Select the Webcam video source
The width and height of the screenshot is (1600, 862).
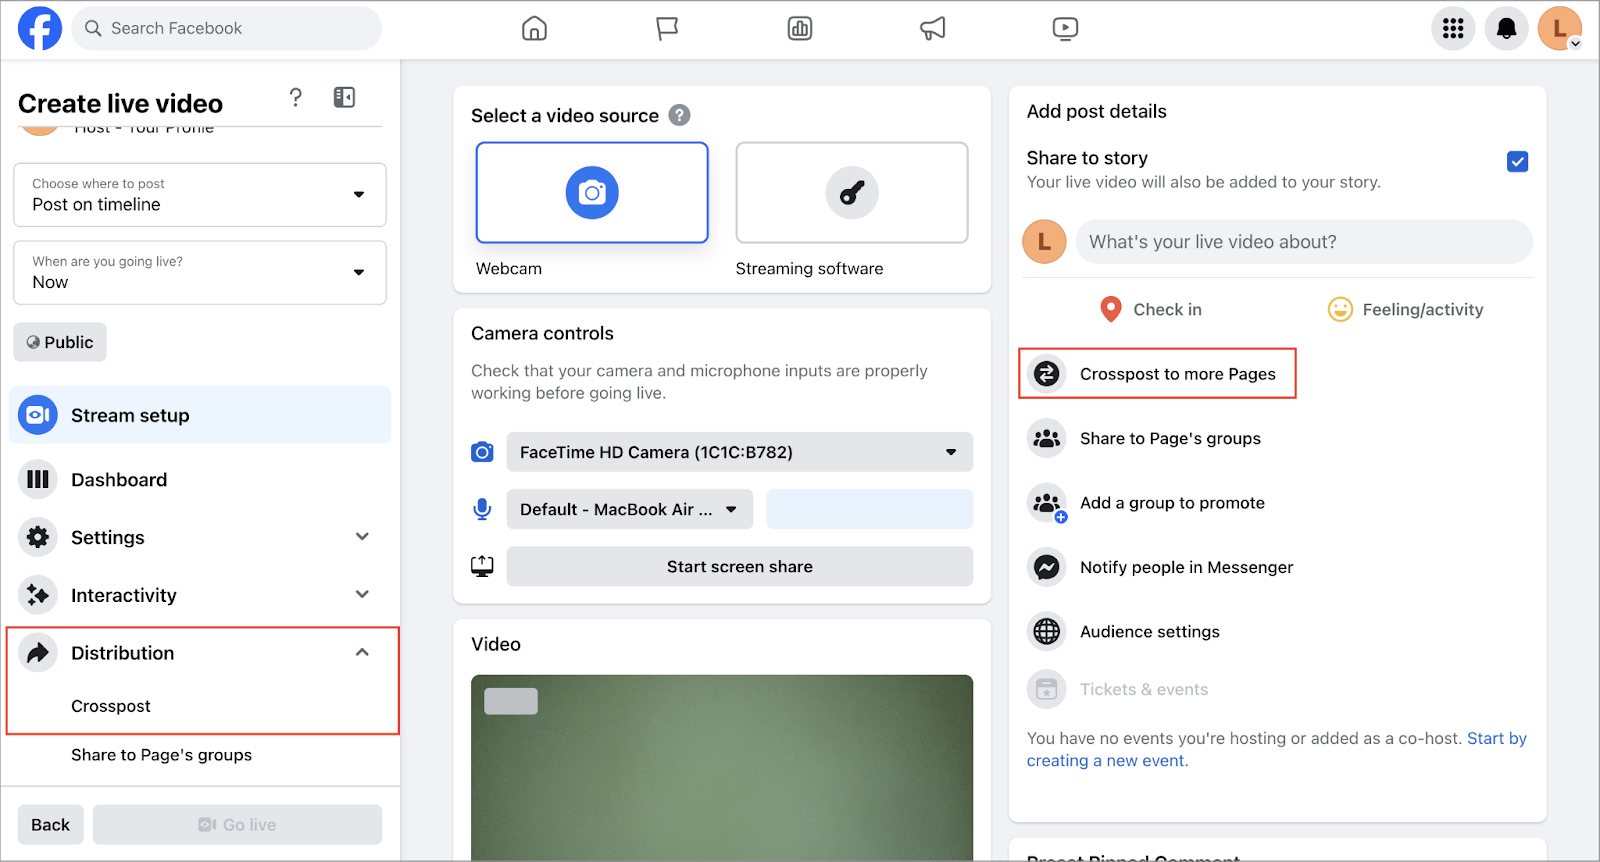592,193
